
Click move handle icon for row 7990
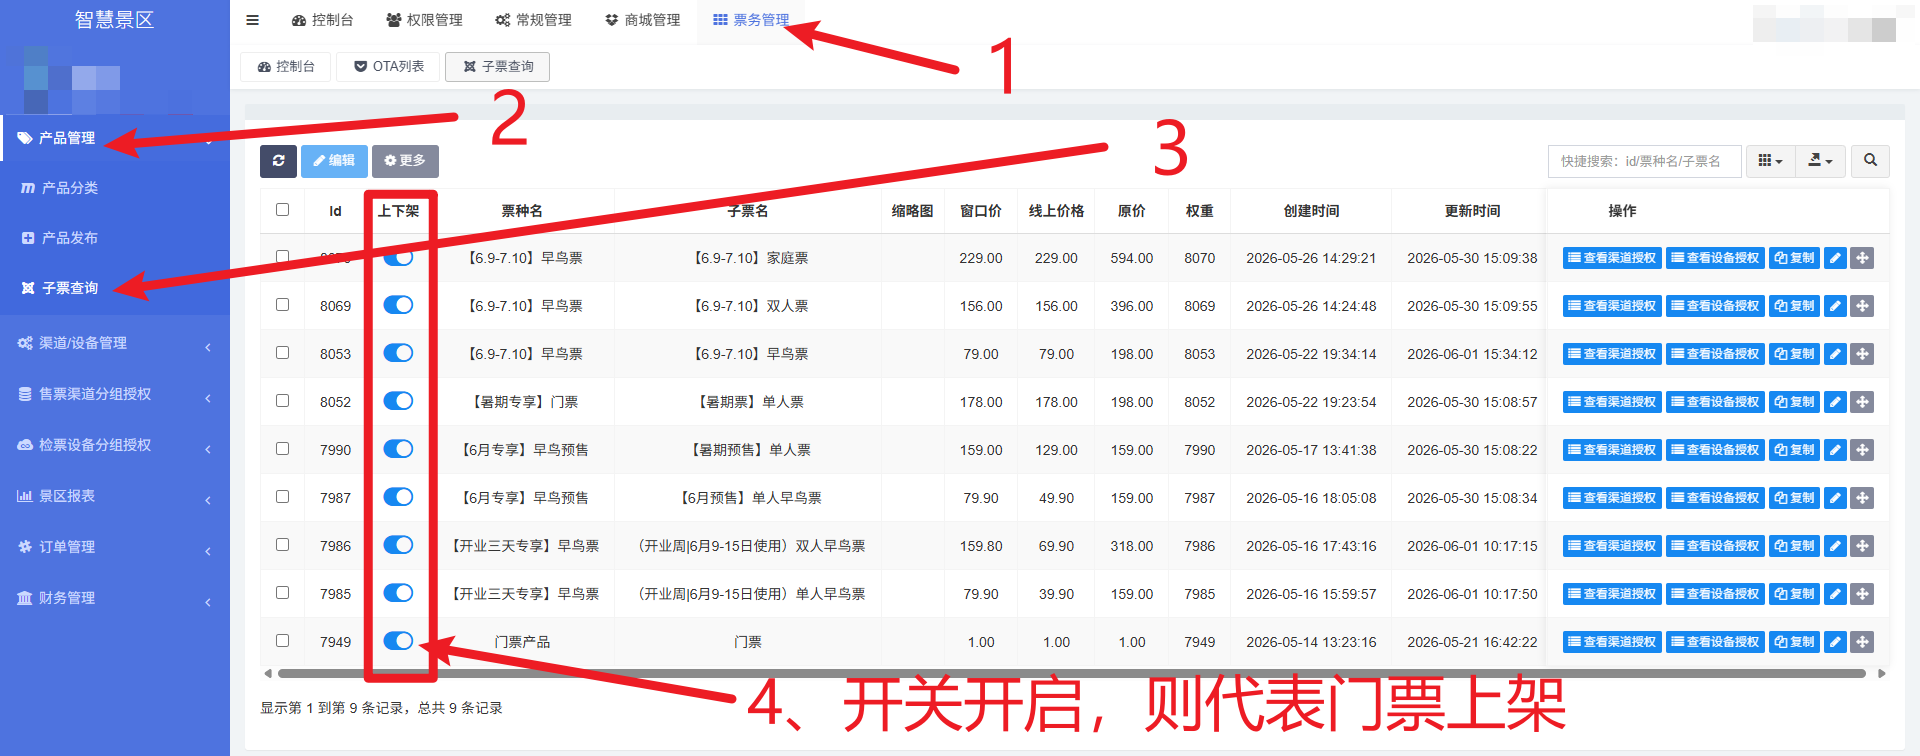point(1862,450)
